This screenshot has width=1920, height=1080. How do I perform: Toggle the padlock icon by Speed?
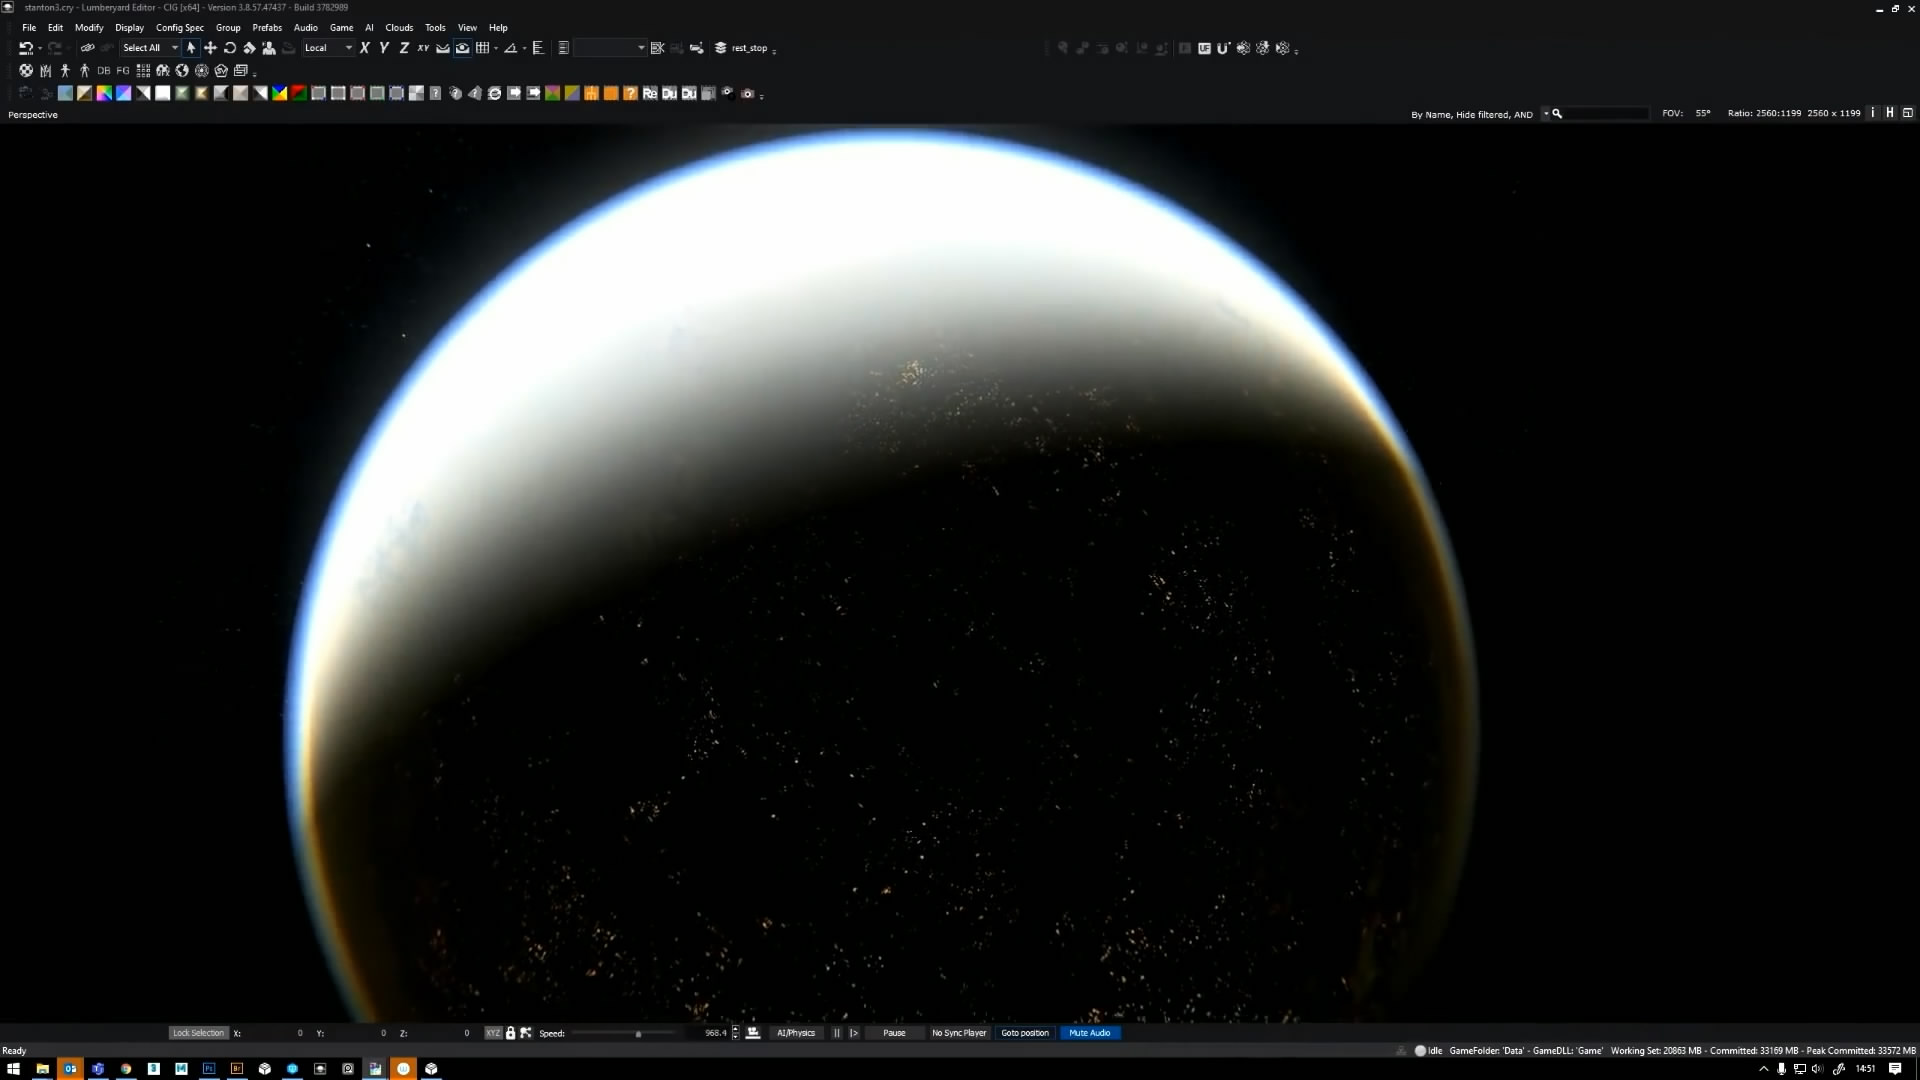[x=510, y=1033]
